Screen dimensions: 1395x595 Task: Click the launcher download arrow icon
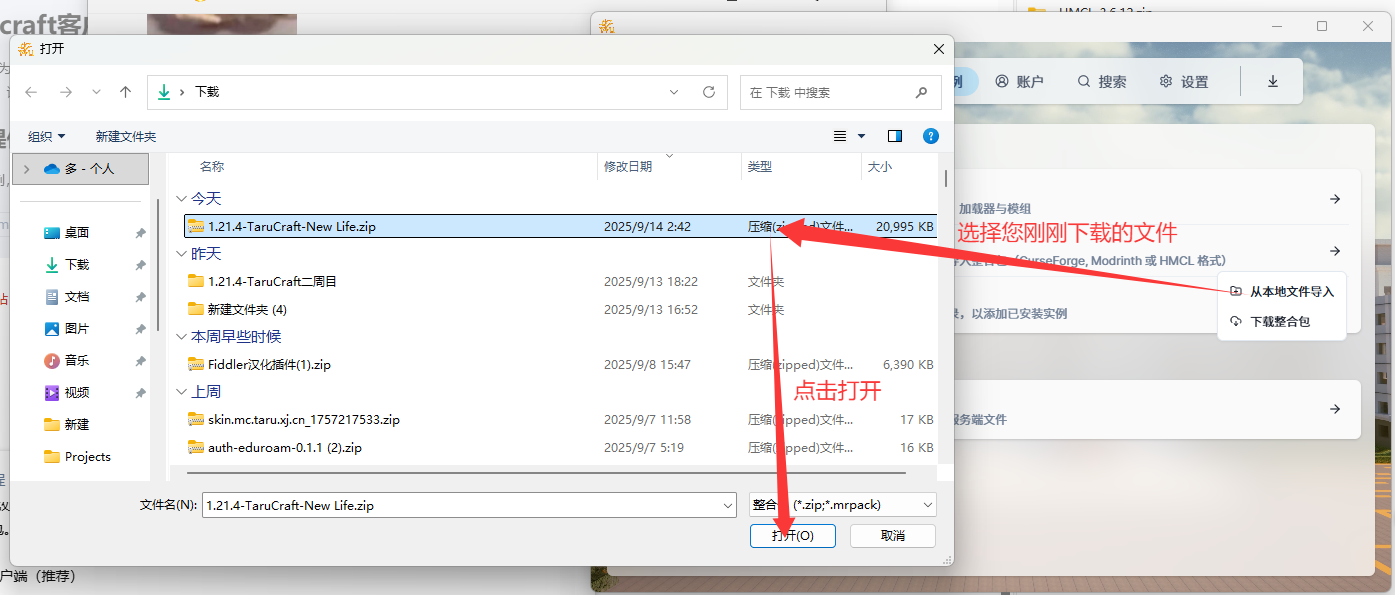pos(1273,82)
